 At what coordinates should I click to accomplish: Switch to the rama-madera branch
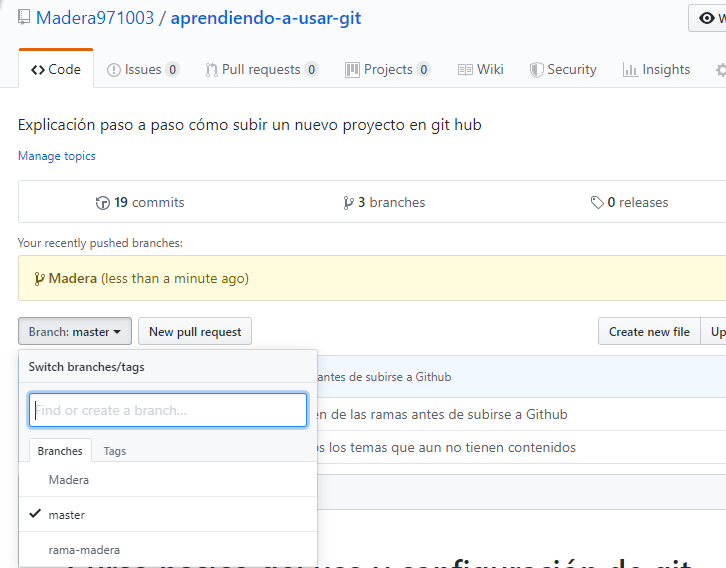[x=168, y=549]
